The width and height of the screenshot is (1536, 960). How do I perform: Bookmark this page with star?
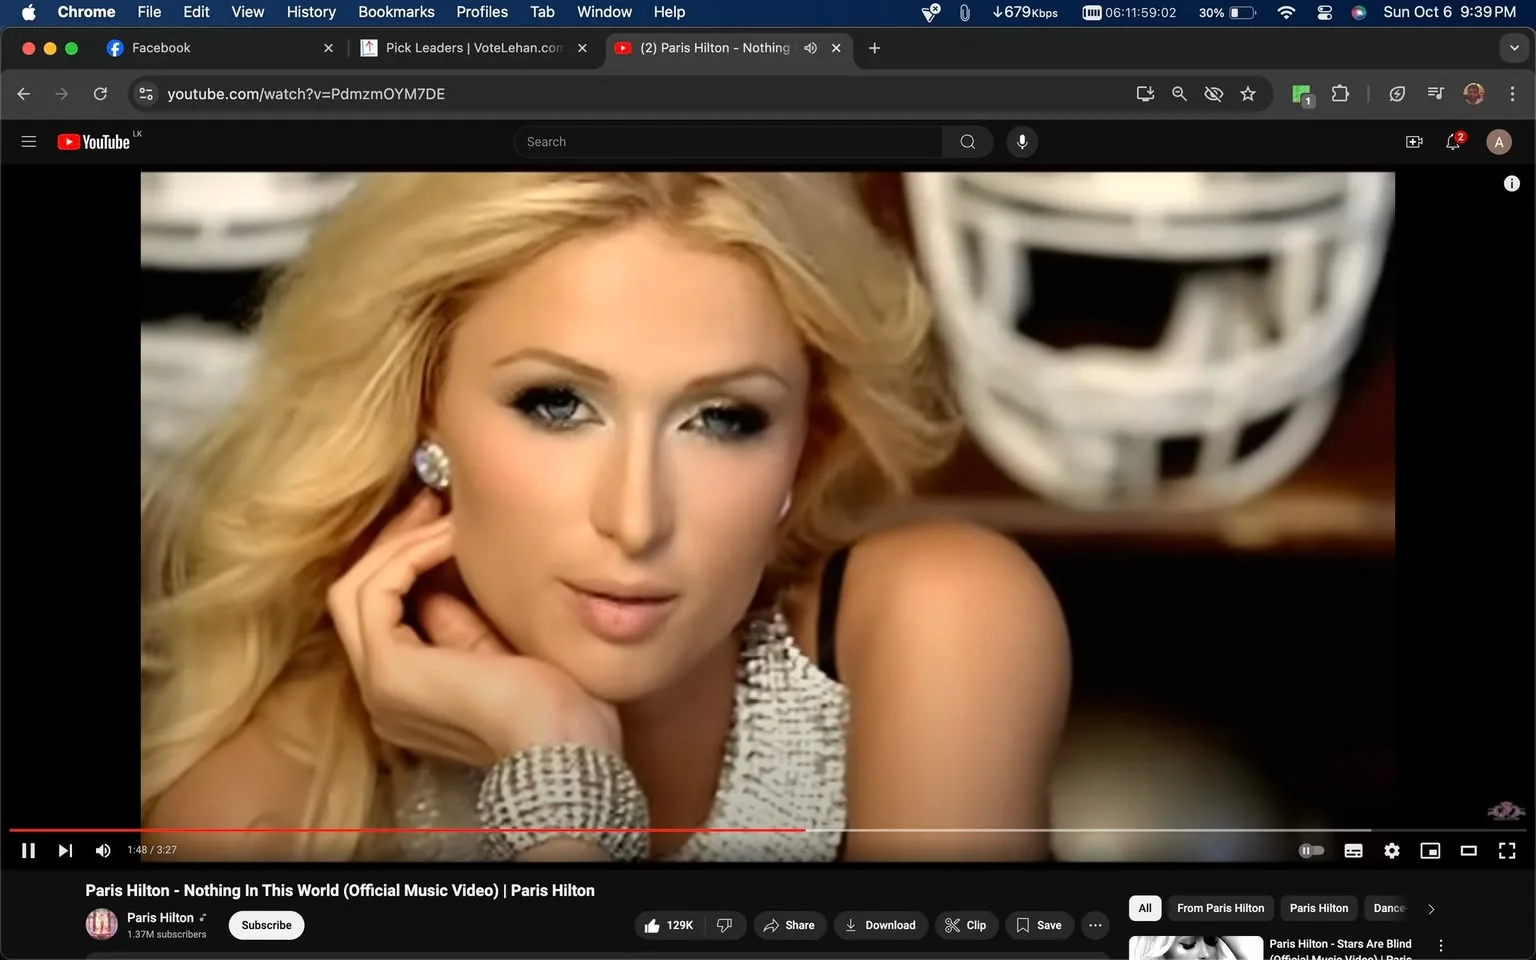point(1248,94)
